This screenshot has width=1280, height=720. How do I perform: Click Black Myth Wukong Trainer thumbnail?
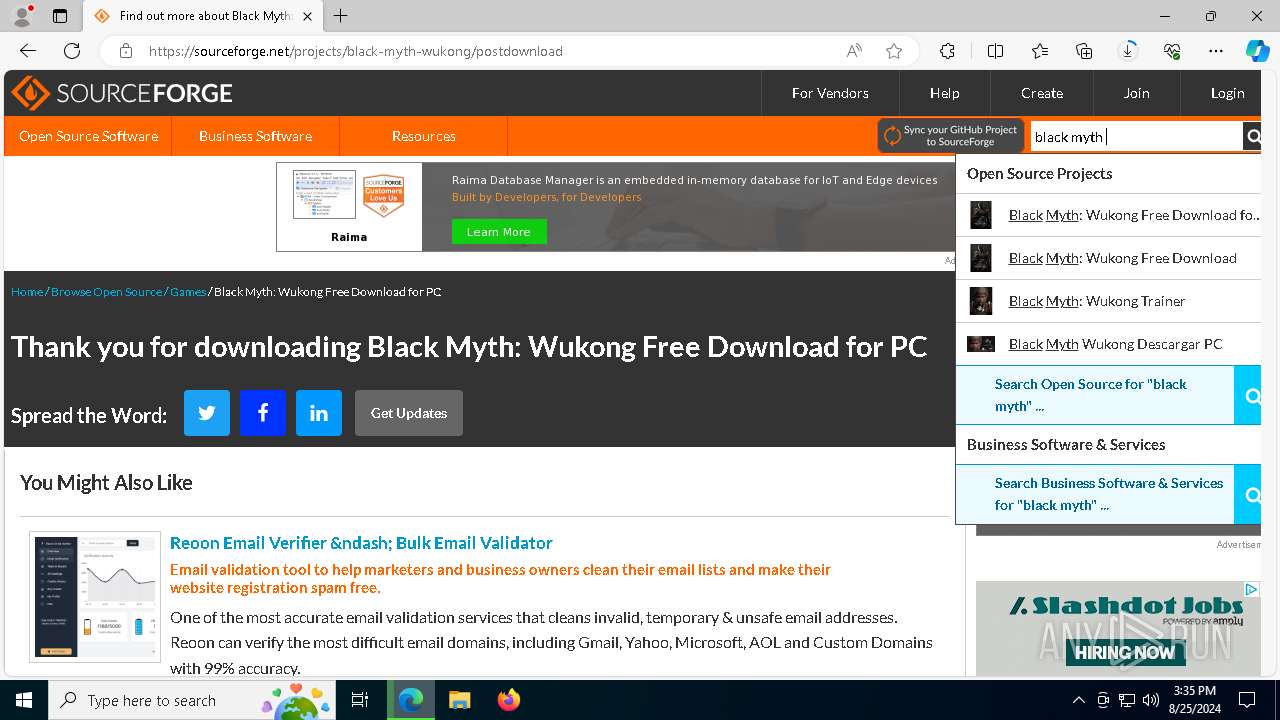pyautogui.click(x=981, y=301)
